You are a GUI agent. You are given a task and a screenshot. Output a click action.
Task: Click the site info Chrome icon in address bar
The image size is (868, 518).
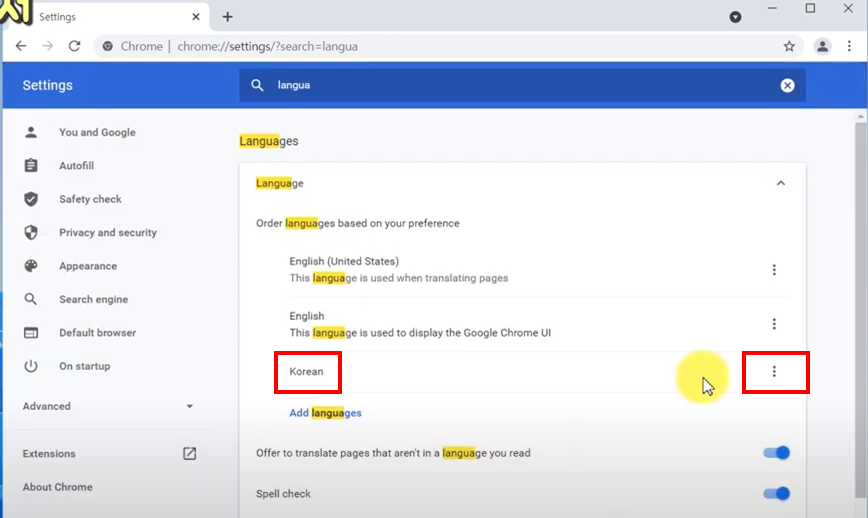click(108, 46)
